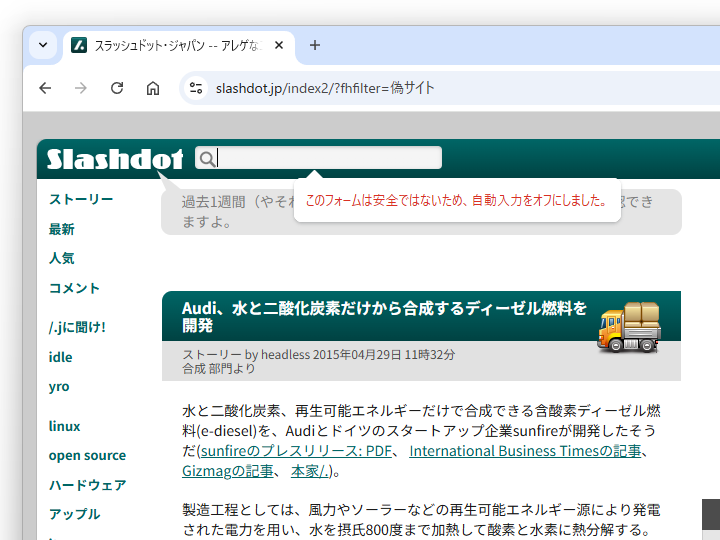Select 人気 in the sidebar menu
This screenshot has height=540, width=720.
pos(62,258)
